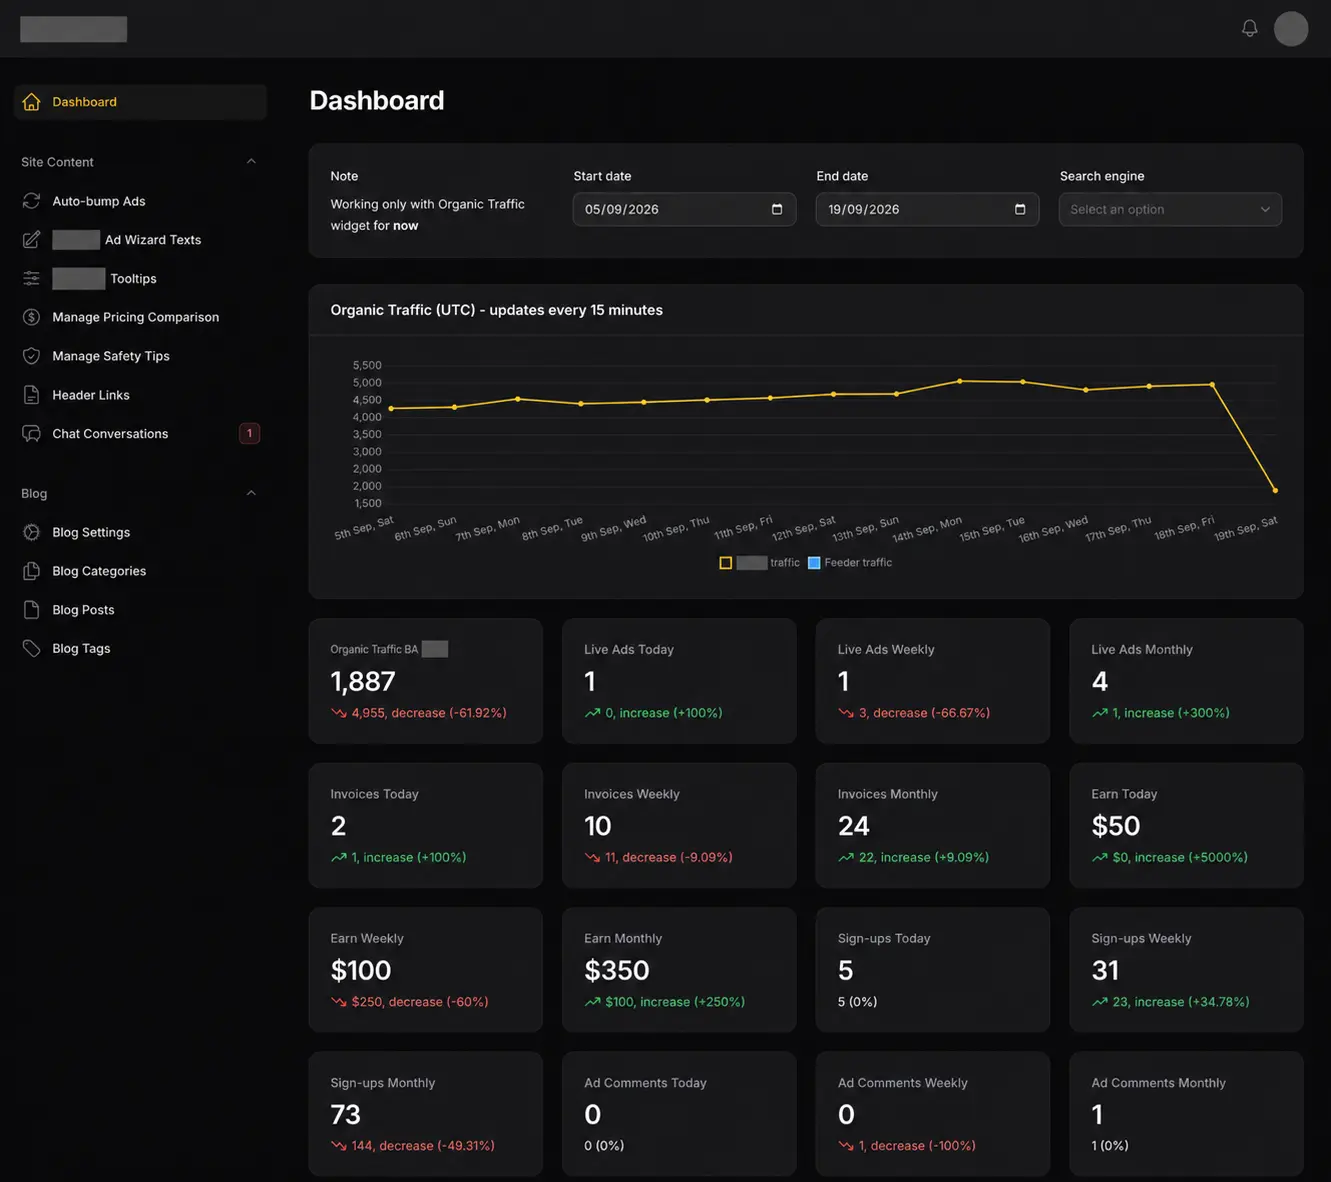The height and width of the screenshot is (1182, 1331).
Task: Click the Invoices Monthly value 24
Action: click(854, 826)
